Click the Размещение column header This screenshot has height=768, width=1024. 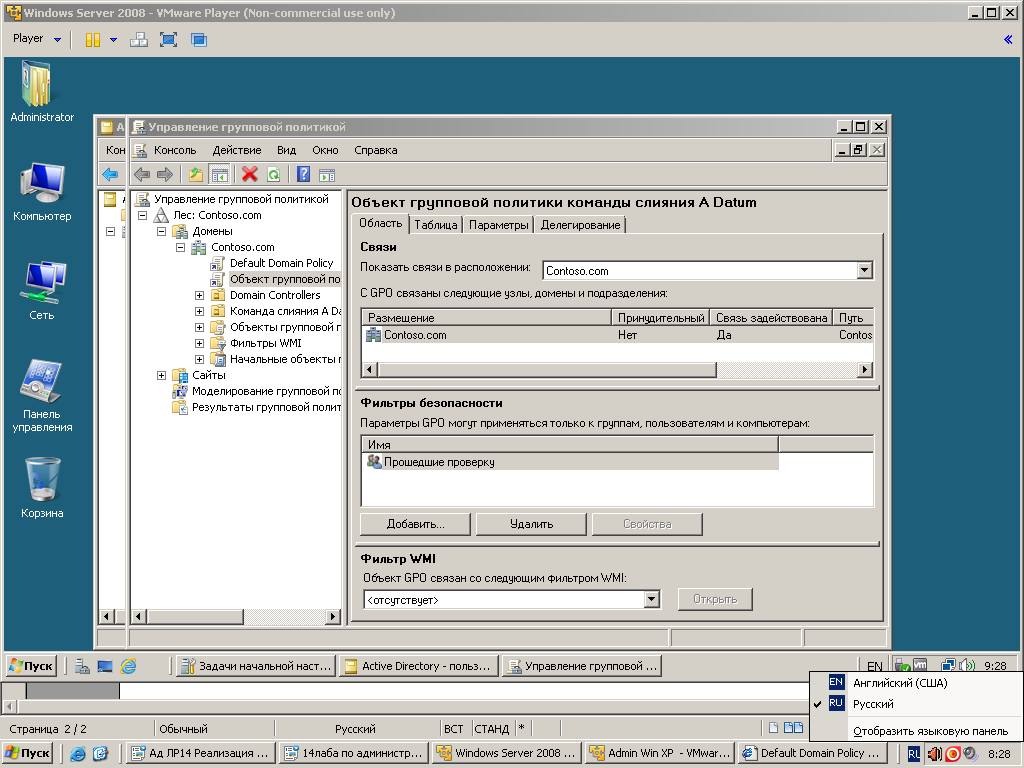tap(487, 317)
